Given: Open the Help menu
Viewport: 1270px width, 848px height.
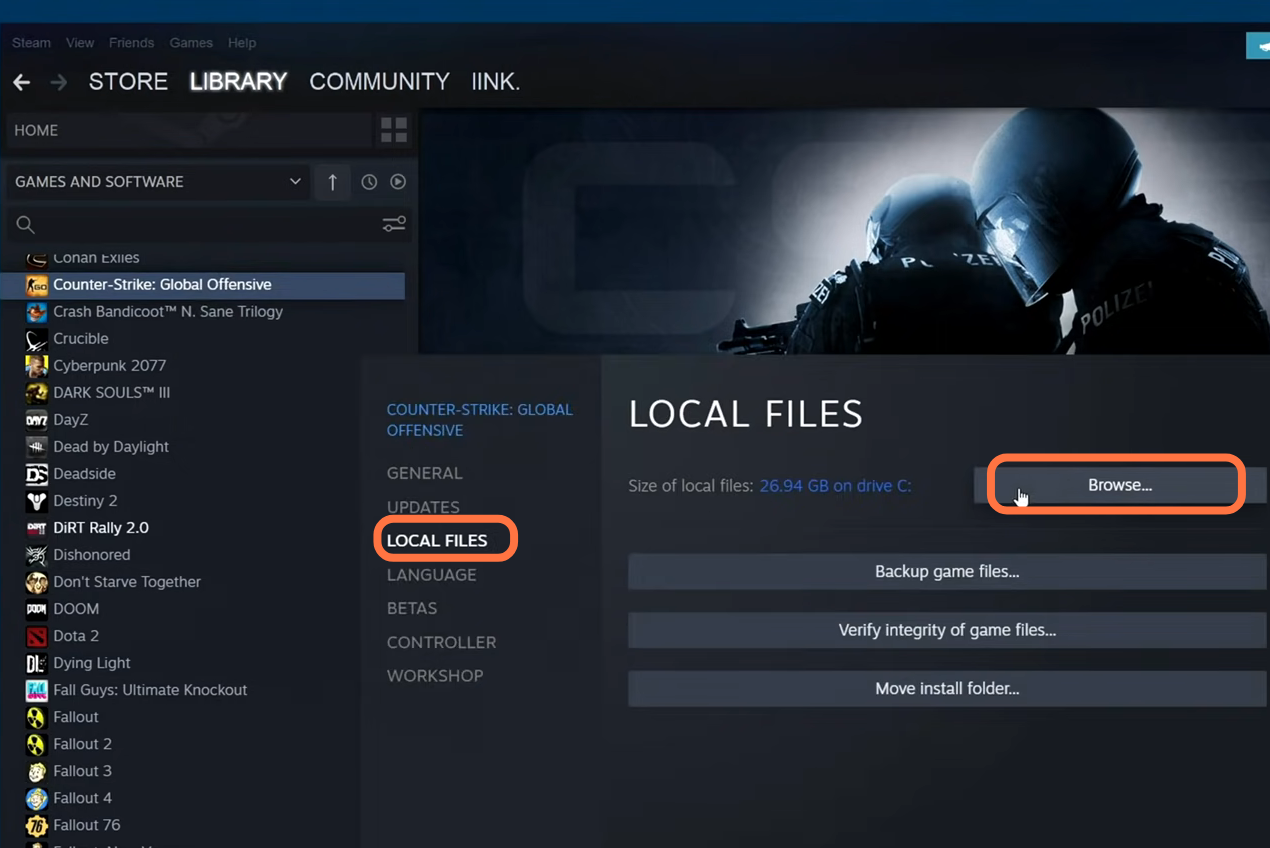Looking at the screenshot, I should pyautogui.click(x=242, y=43).
